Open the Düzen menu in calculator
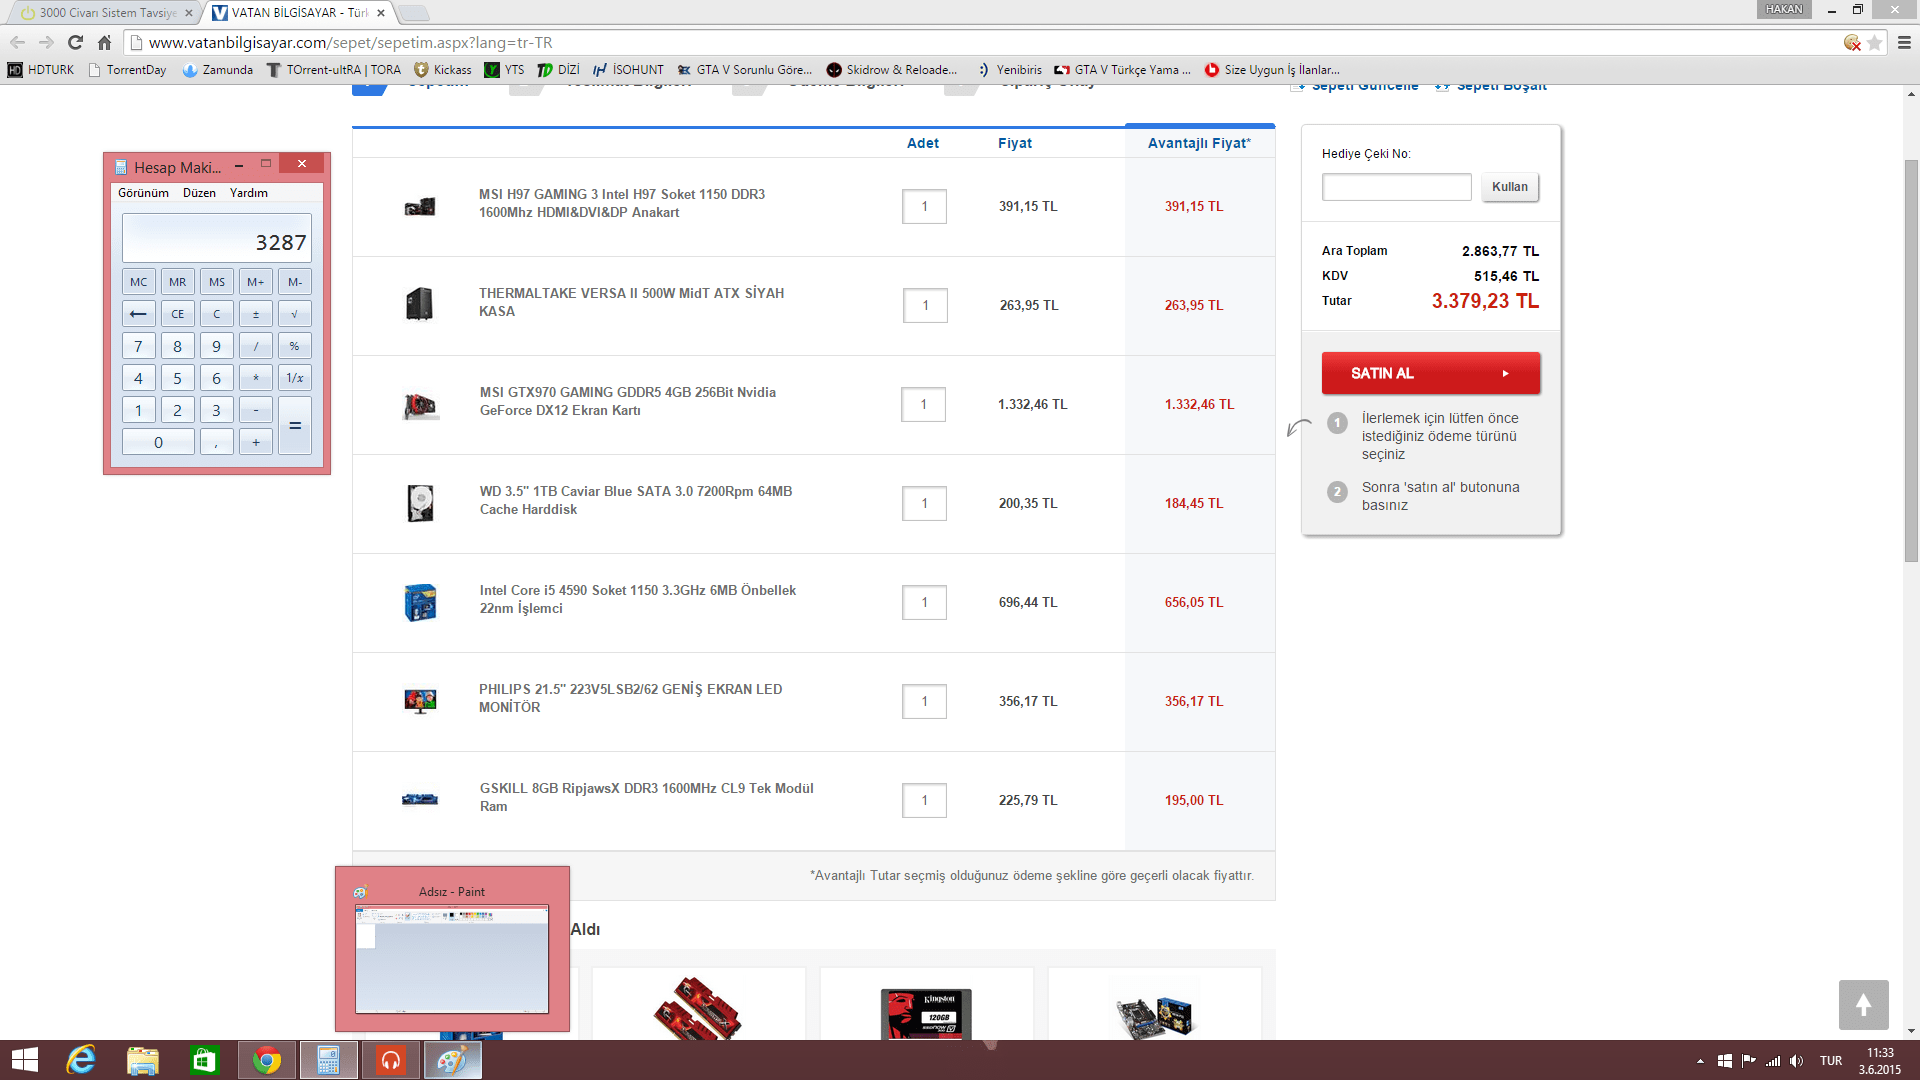Screen dimensions: 1920x1080 tap(199, 193)
